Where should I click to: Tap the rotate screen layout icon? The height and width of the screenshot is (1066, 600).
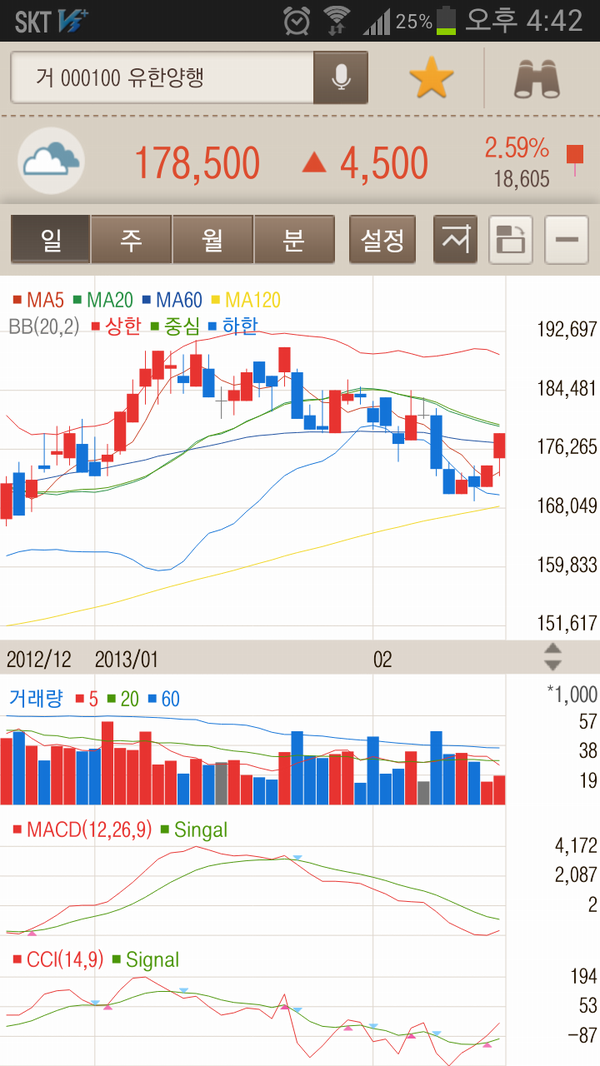coord(511,239)
